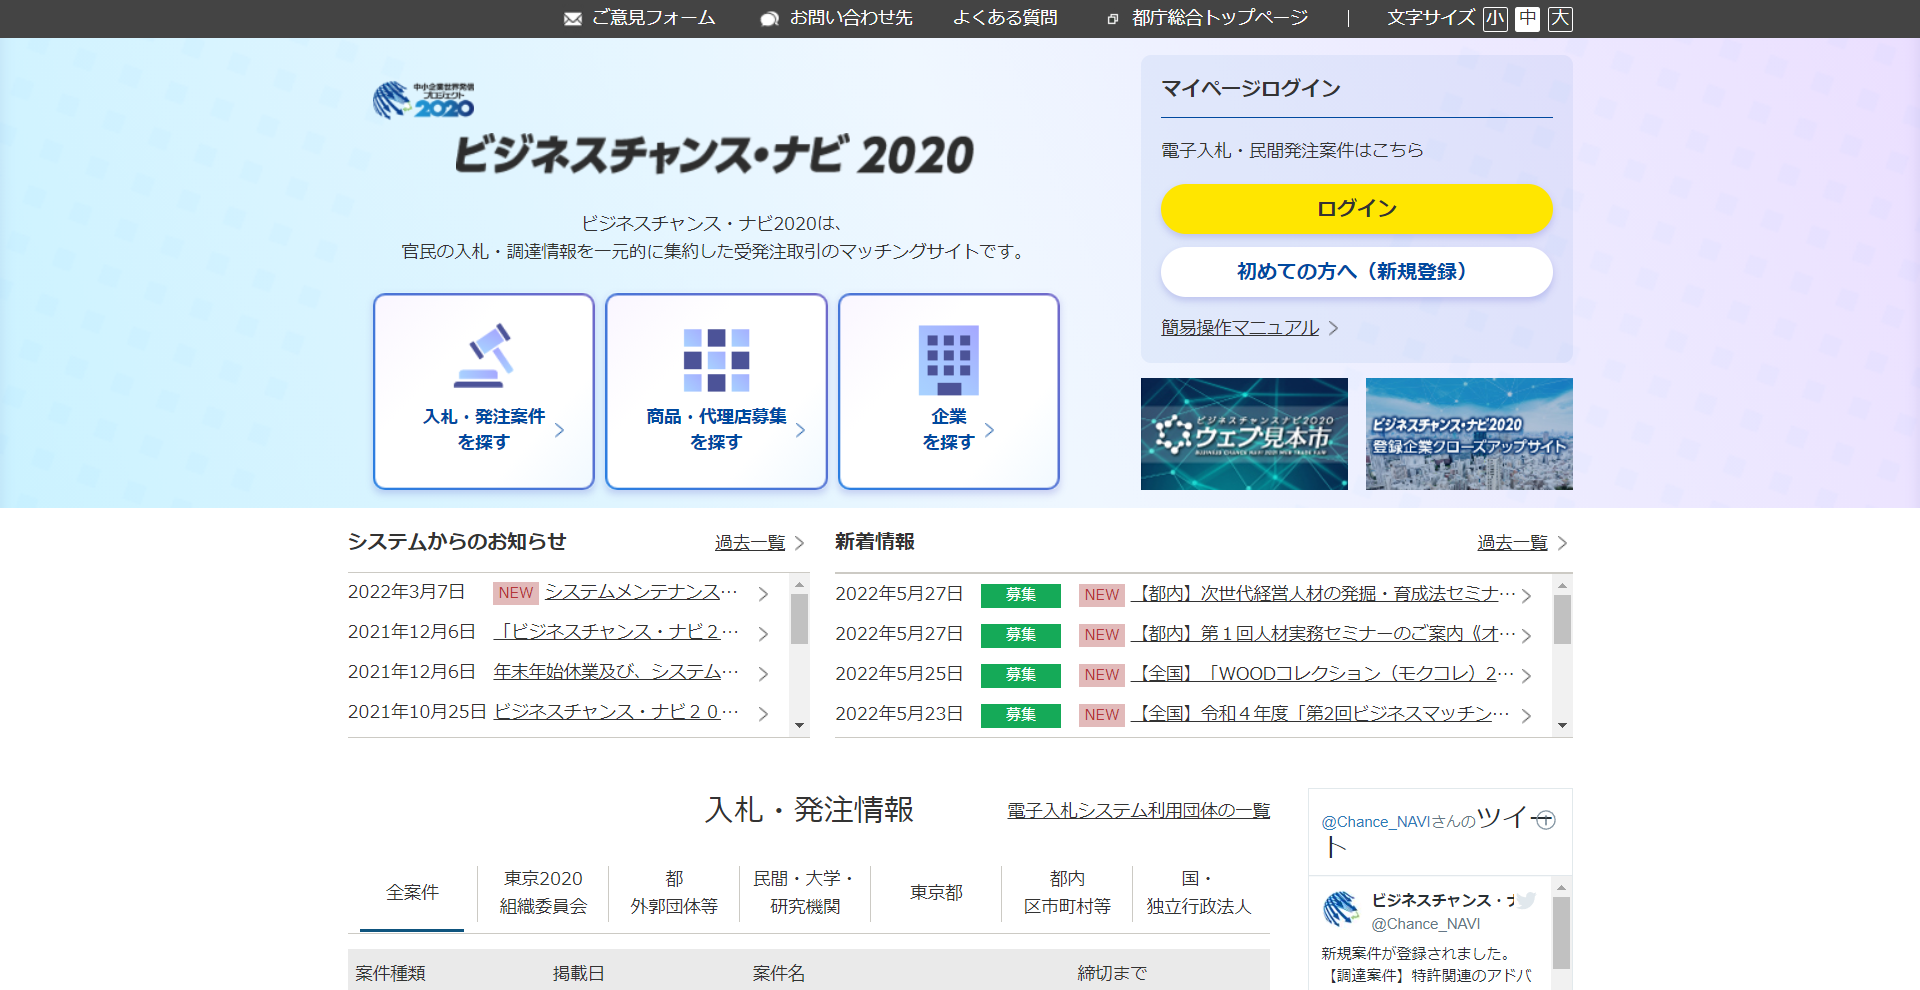Select the 国・独立行政法人 tab
Screen dimensions: 1920x990
click(1198, 892)
